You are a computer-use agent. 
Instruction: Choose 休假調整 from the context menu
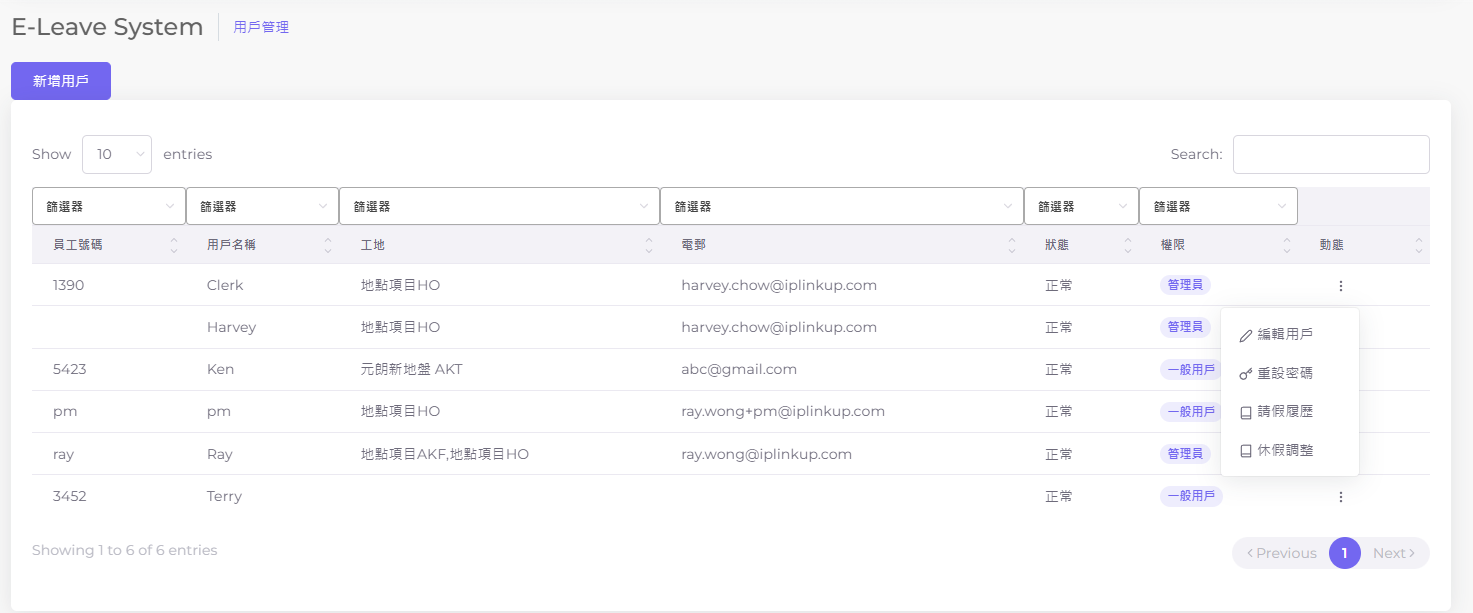1290,451
